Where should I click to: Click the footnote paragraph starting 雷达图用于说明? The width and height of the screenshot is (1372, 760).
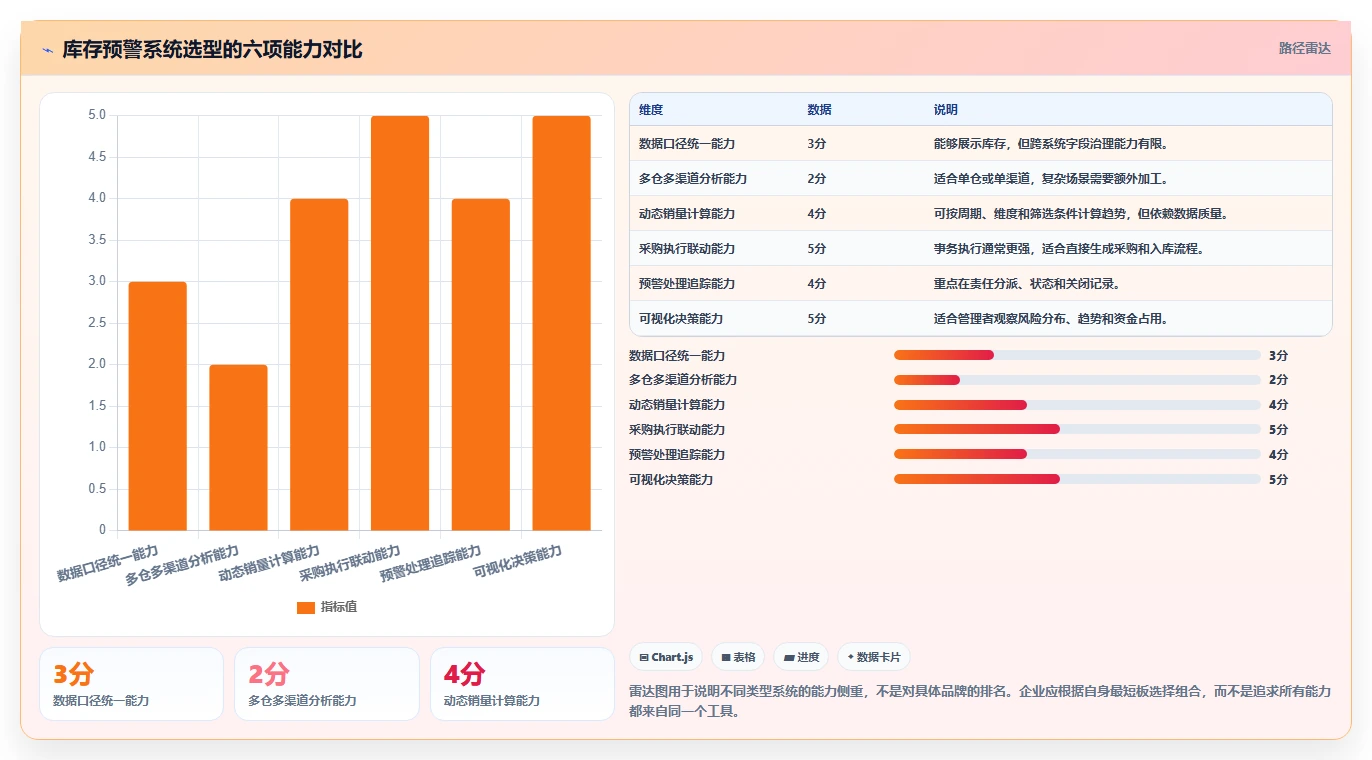pos(980,702)
